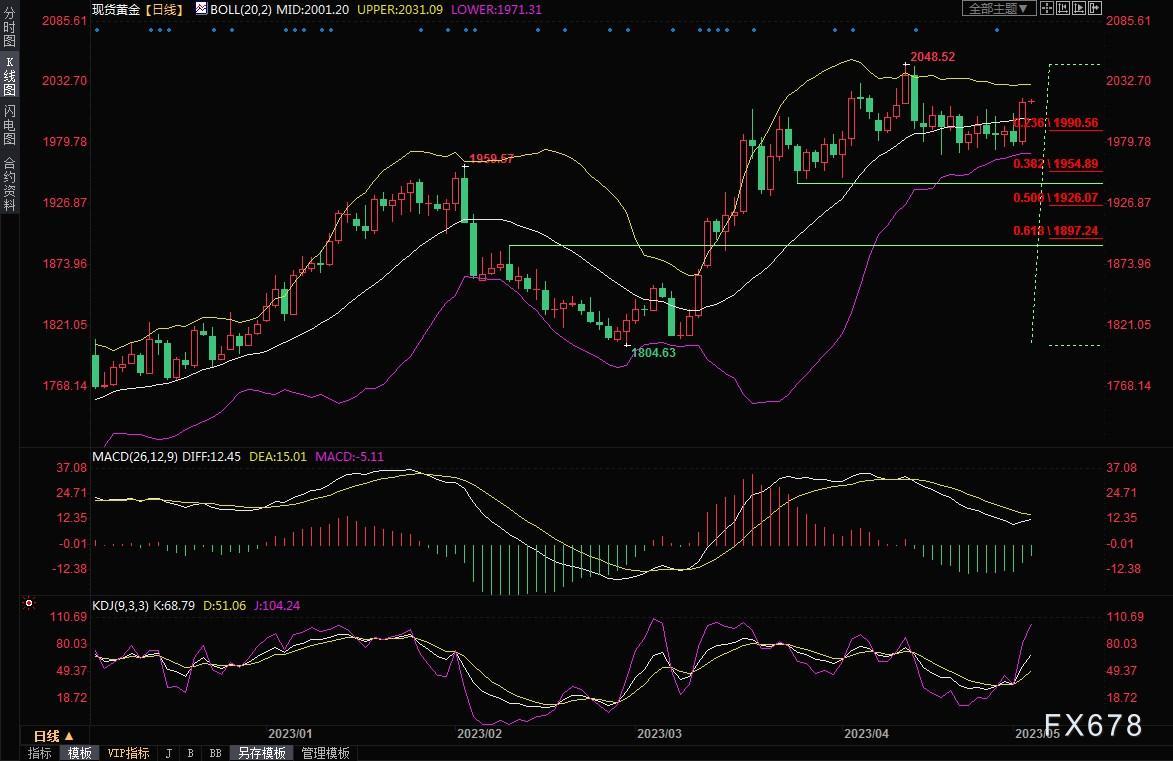Open the 全部主题 dropdown

click(x=999, y=8)
